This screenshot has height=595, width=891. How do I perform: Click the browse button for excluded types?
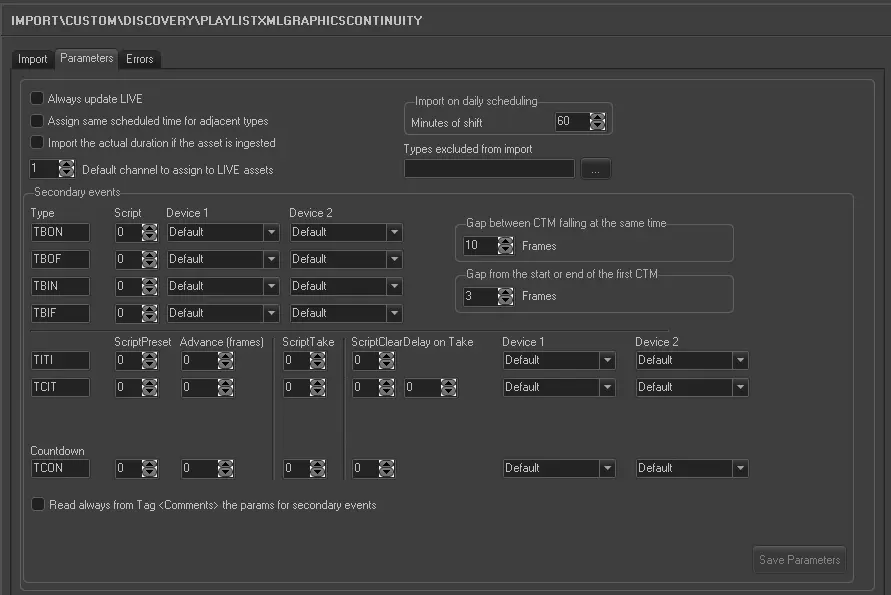click(595, 170)
